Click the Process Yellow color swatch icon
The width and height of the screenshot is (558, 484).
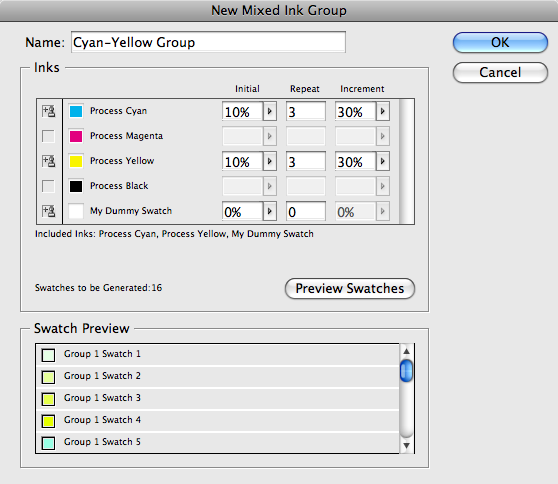(x=76, y=161)
